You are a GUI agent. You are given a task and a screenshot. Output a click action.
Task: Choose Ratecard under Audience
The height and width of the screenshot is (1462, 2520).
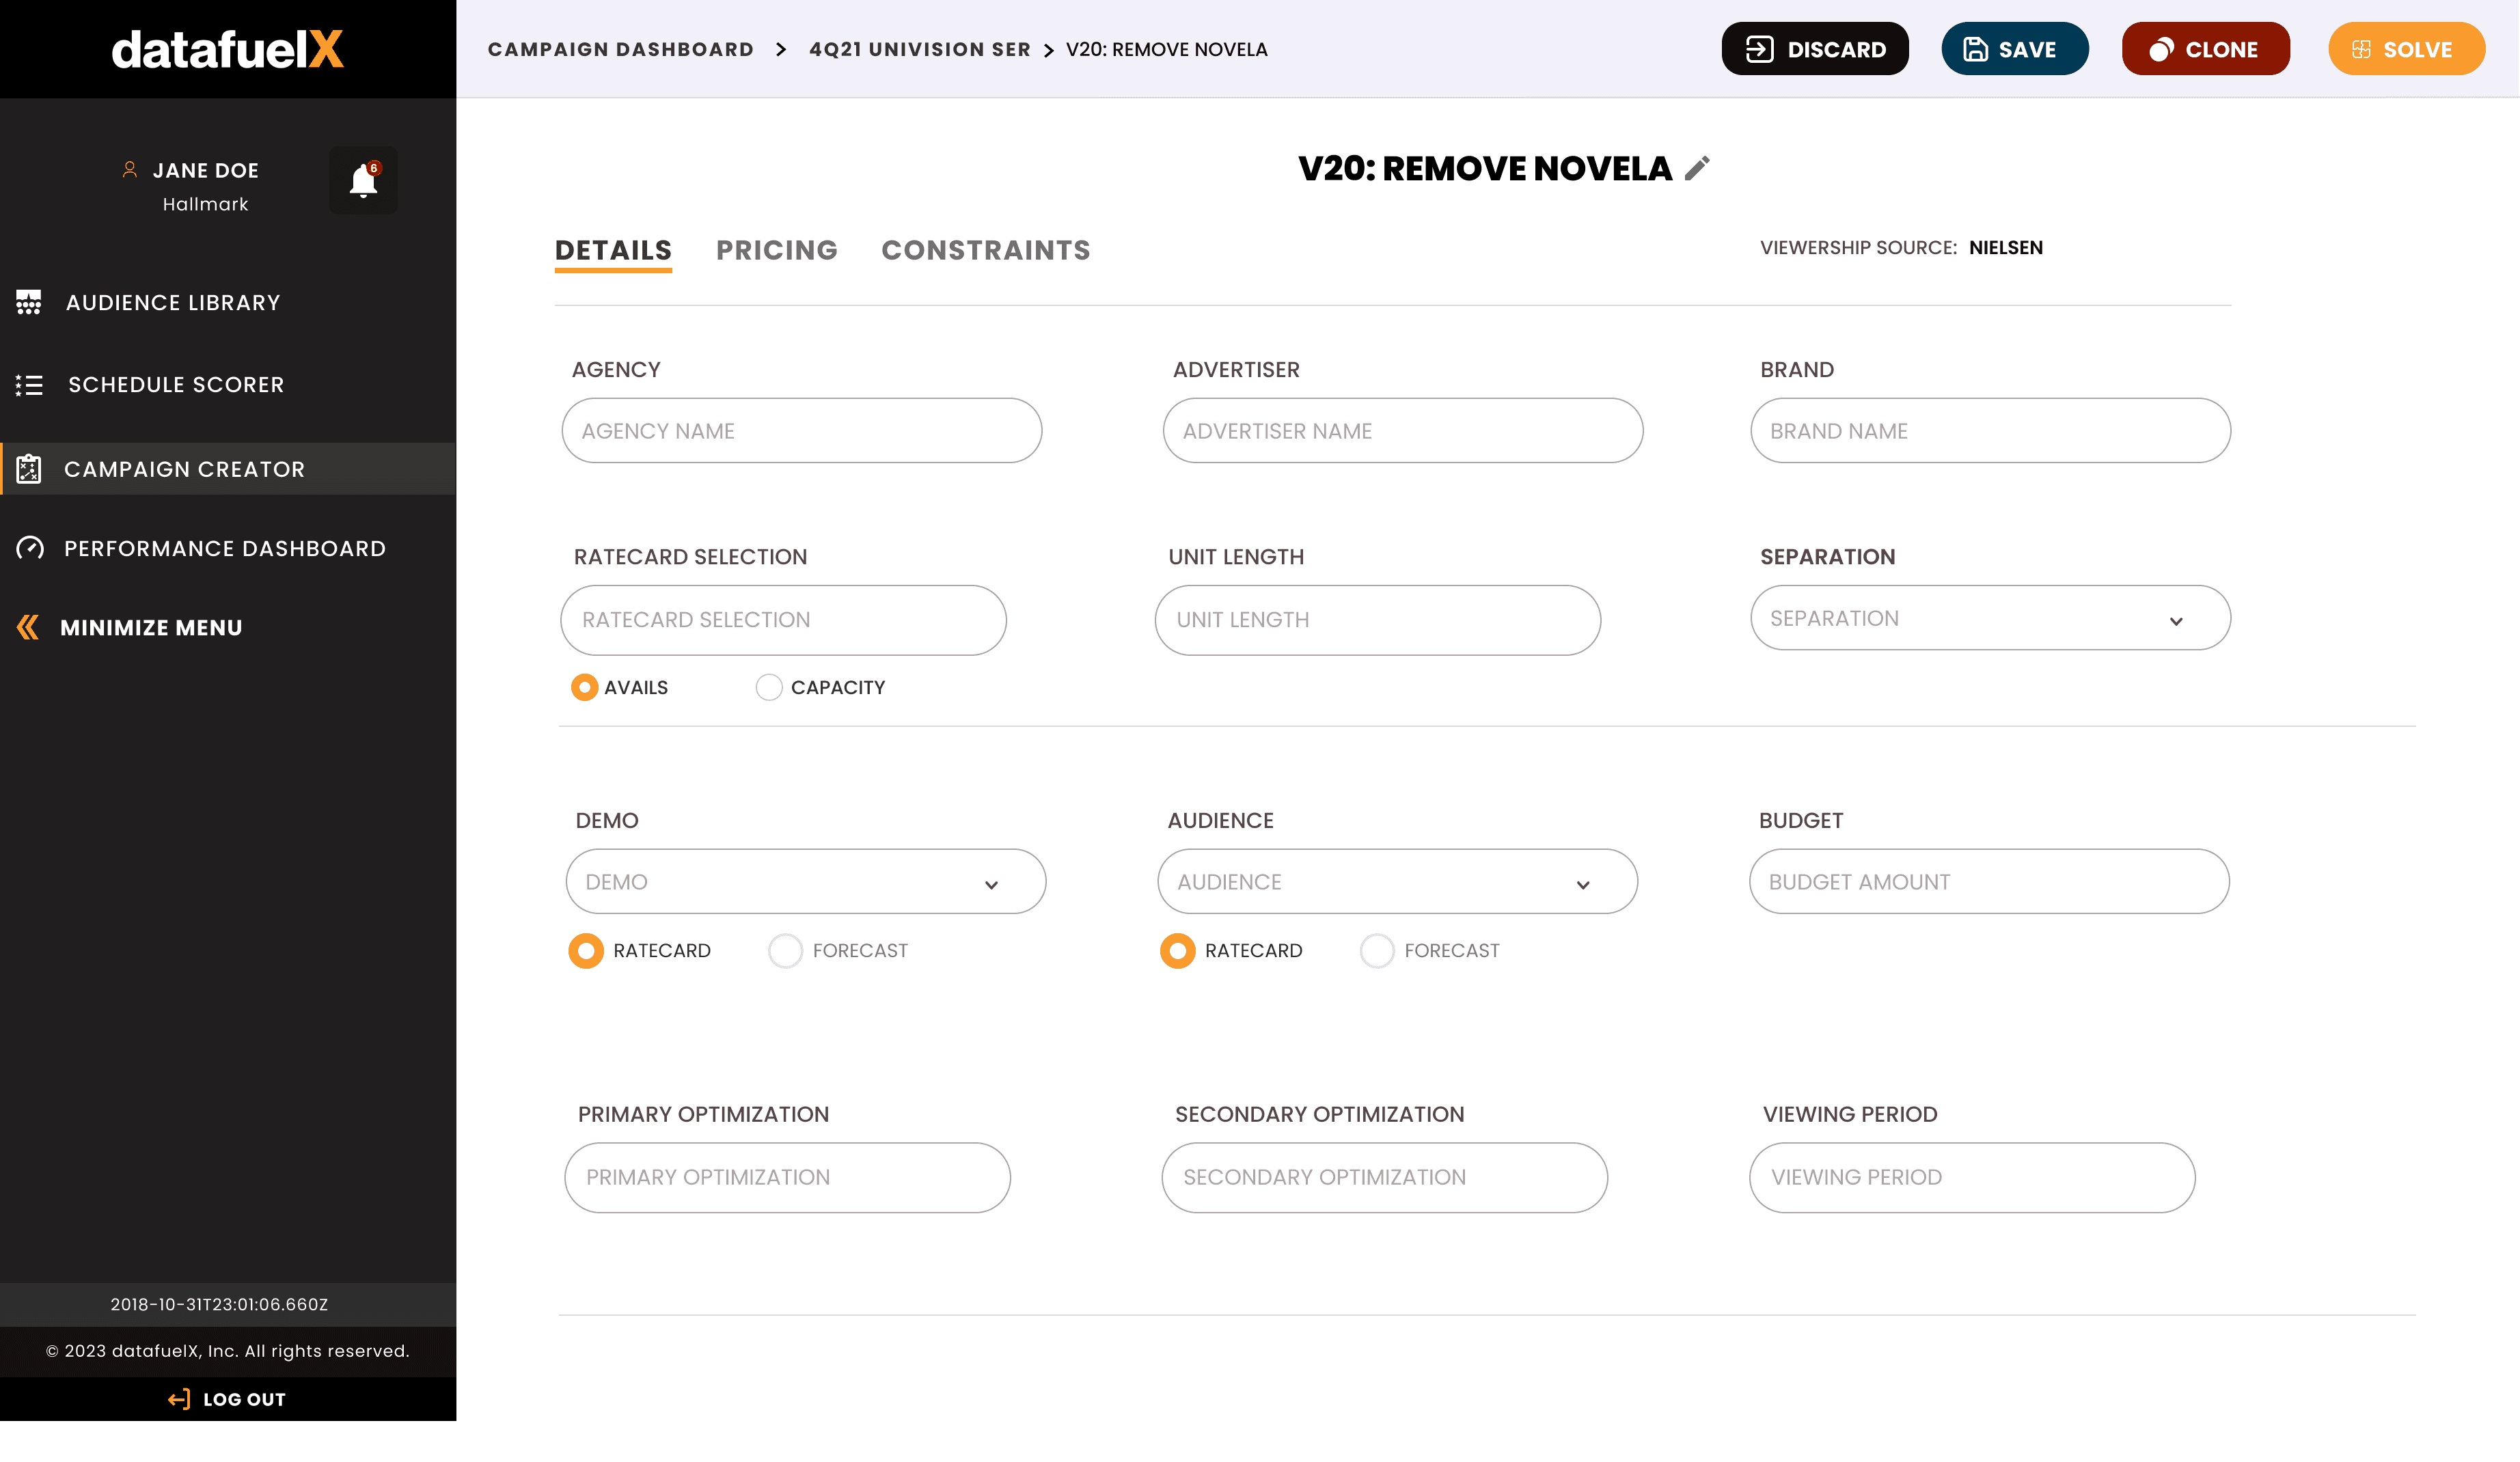coord(1178,951)
